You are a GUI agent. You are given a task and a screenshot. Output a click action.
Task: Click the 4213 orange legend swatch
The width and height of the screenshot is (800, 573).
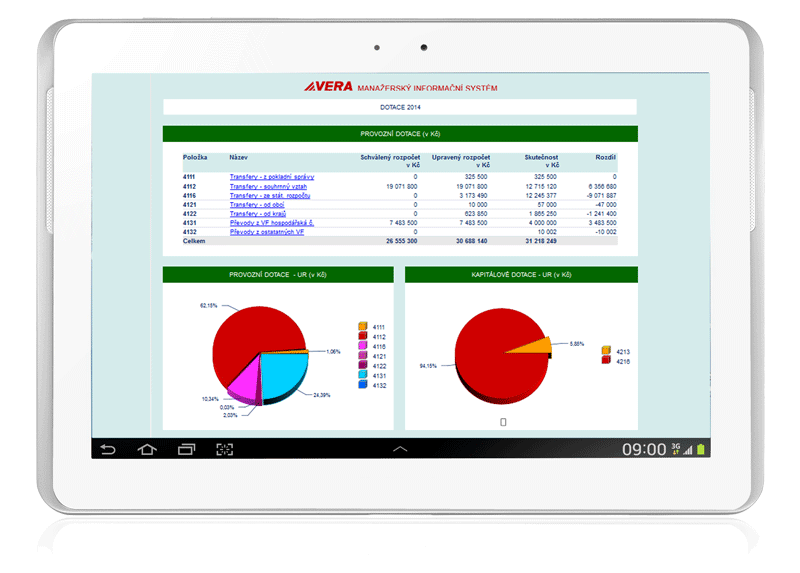tap(606, 351)
